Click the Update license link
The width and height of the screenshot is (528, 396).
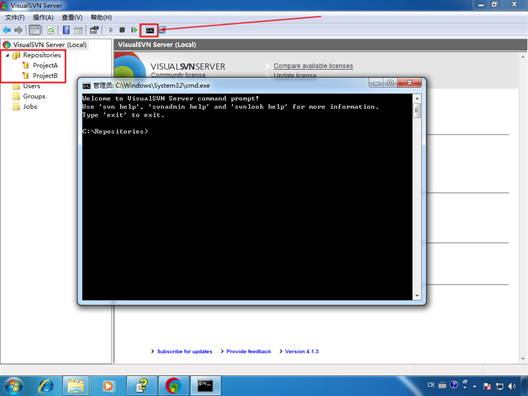coord(295,75)
